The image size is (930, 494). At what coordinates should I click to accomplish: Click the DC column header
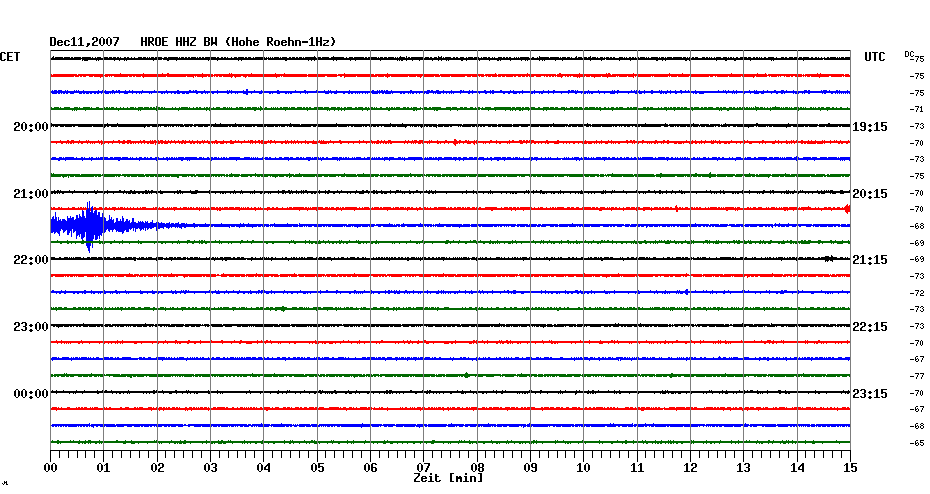point(909,54)
